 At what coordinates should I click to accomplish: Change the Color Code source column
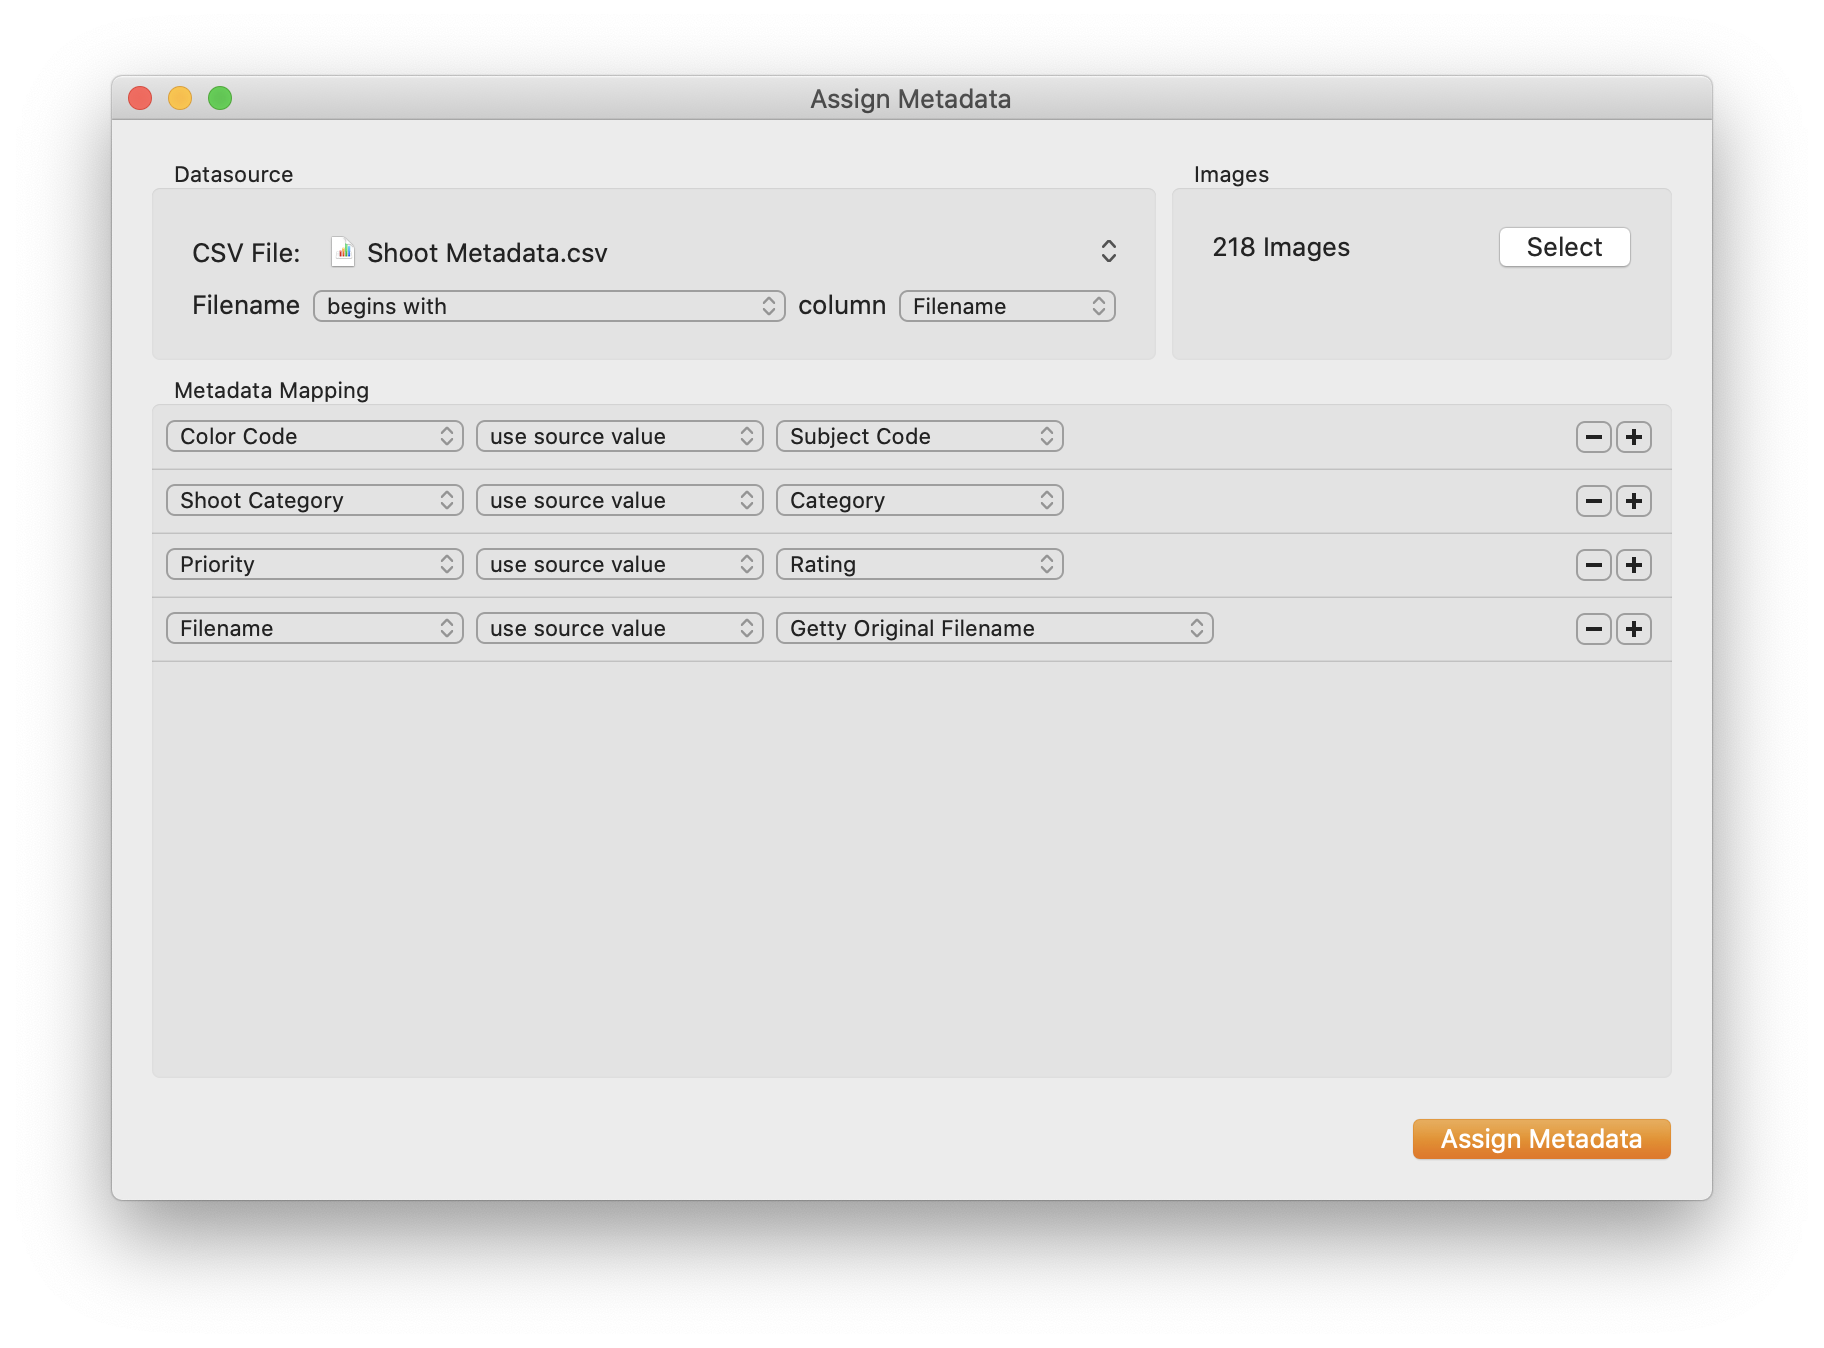pos(314,436)
